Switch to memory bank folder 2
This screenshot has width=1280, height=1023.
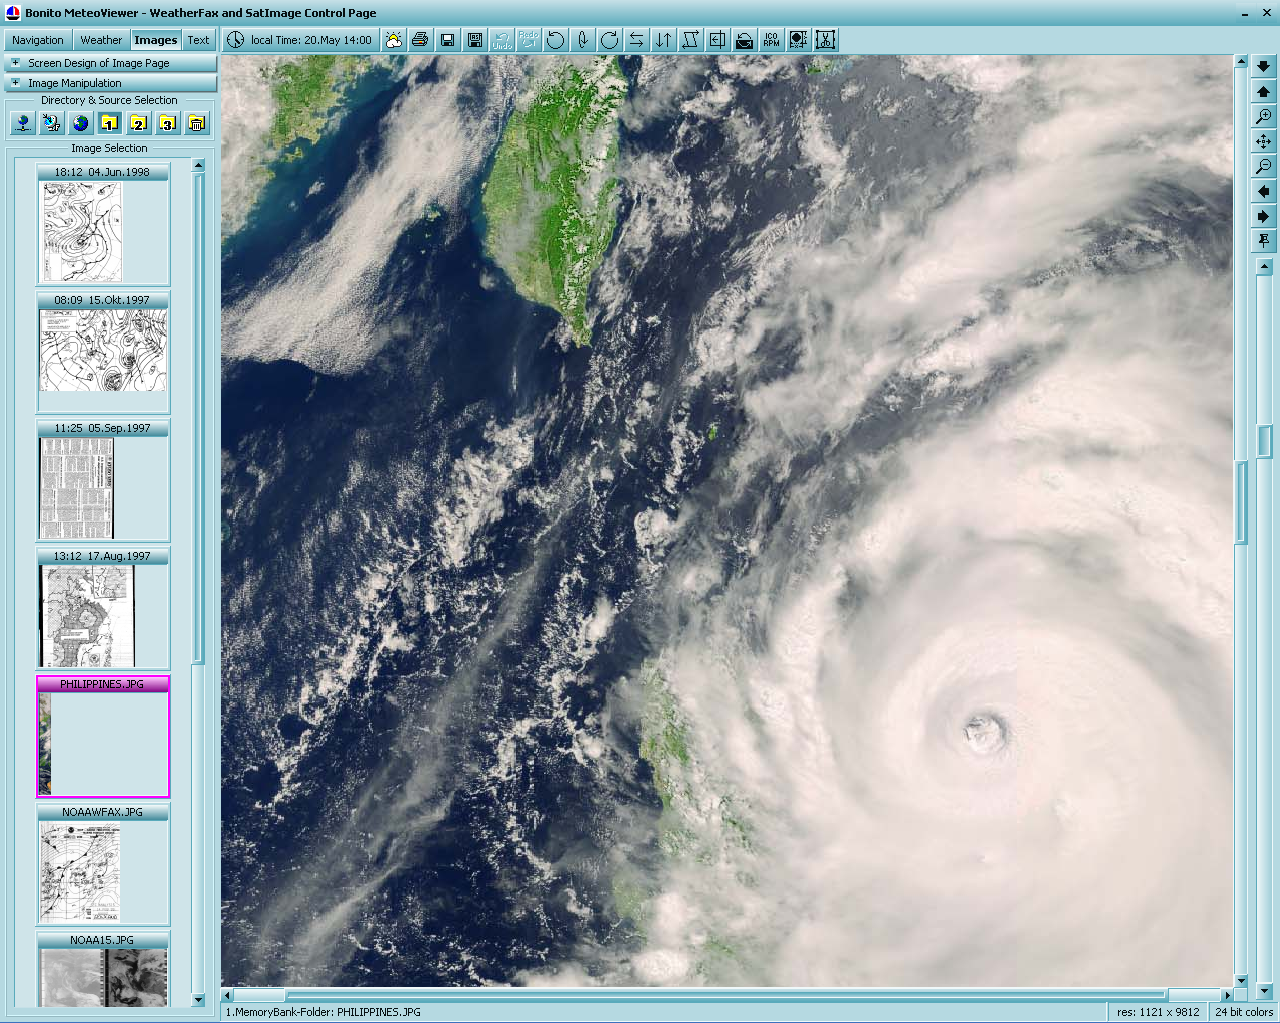pos(139,123)
